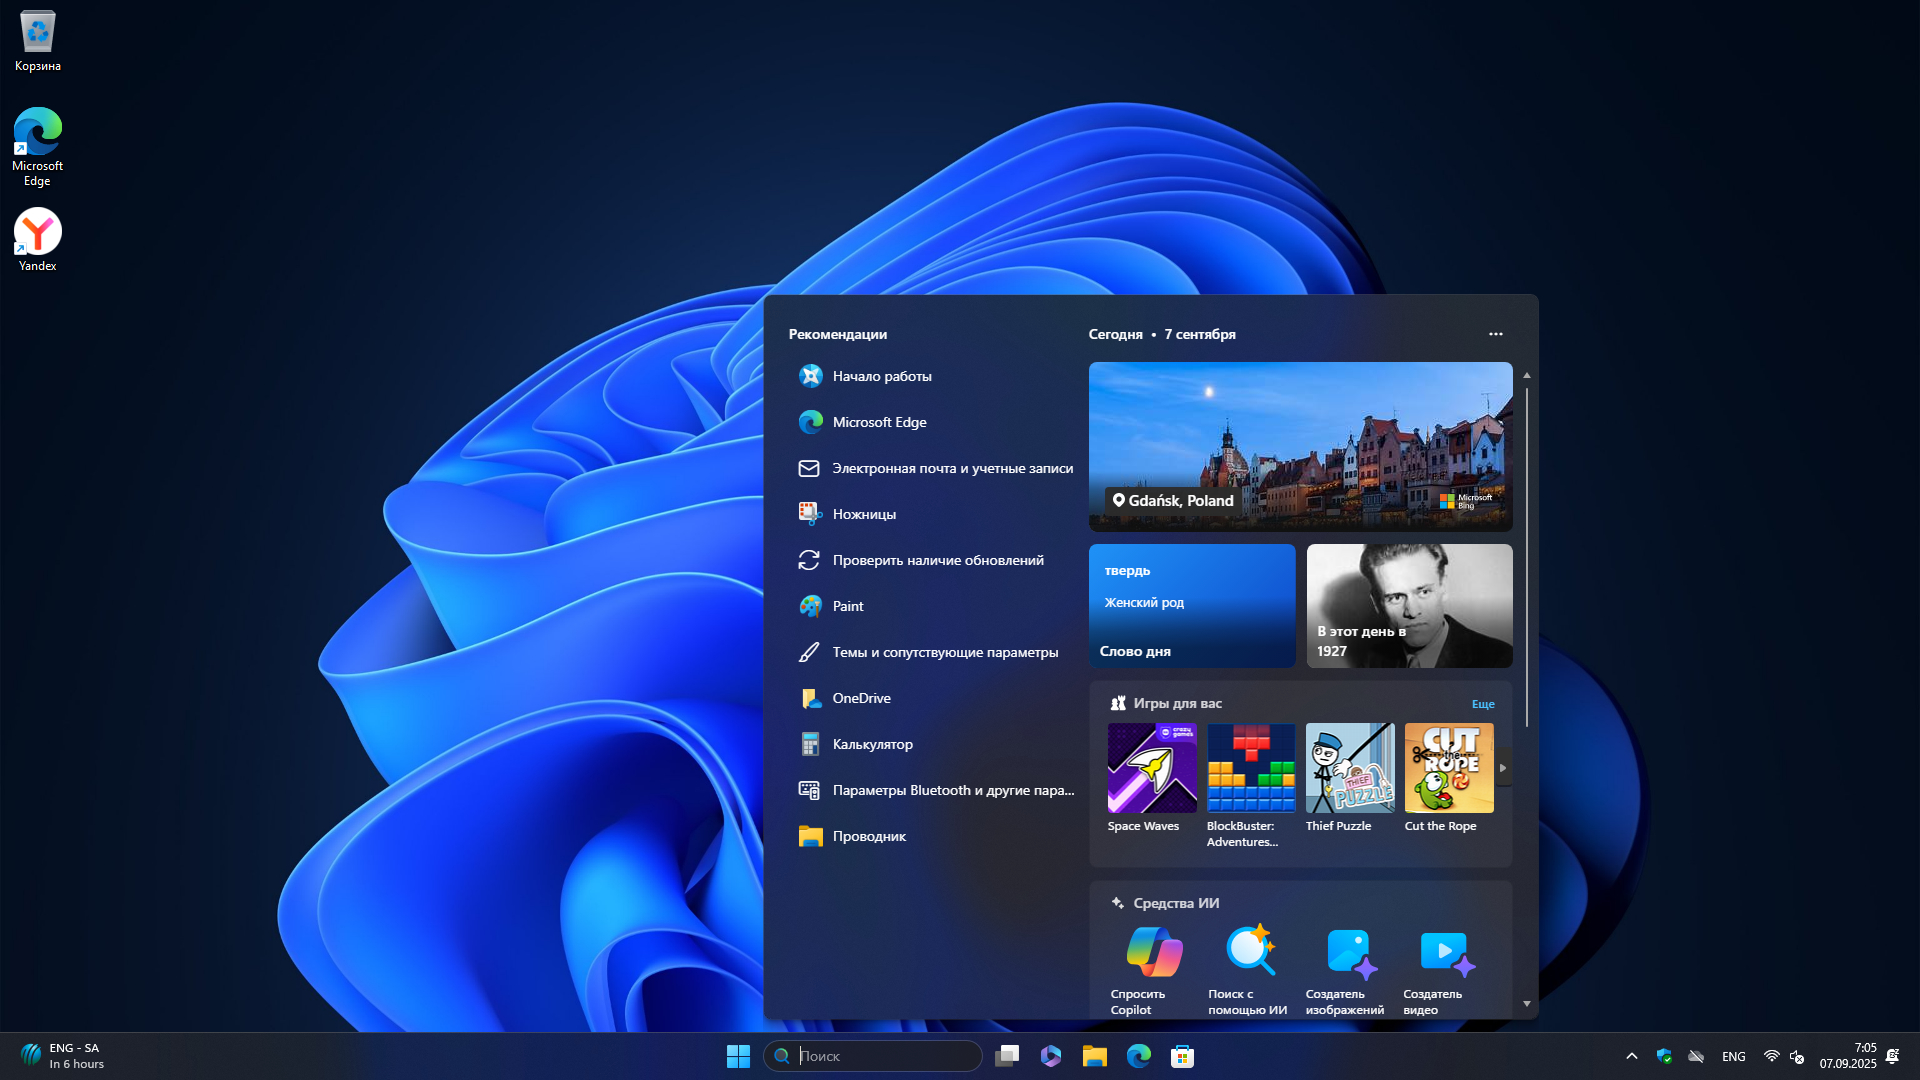Open Task View on taskbar

(1006, 1056)
